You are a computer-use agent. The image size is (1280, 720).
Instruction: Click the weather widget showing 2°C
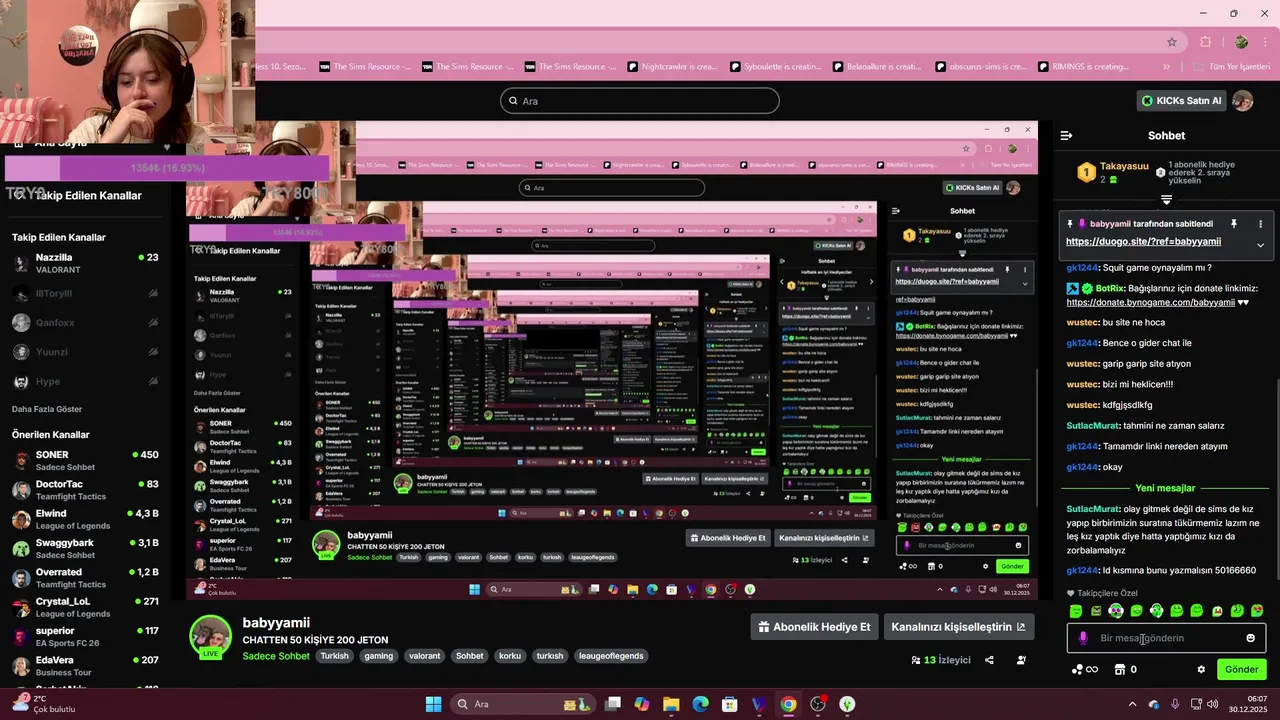pyautogui.click(x=44, y=704)
